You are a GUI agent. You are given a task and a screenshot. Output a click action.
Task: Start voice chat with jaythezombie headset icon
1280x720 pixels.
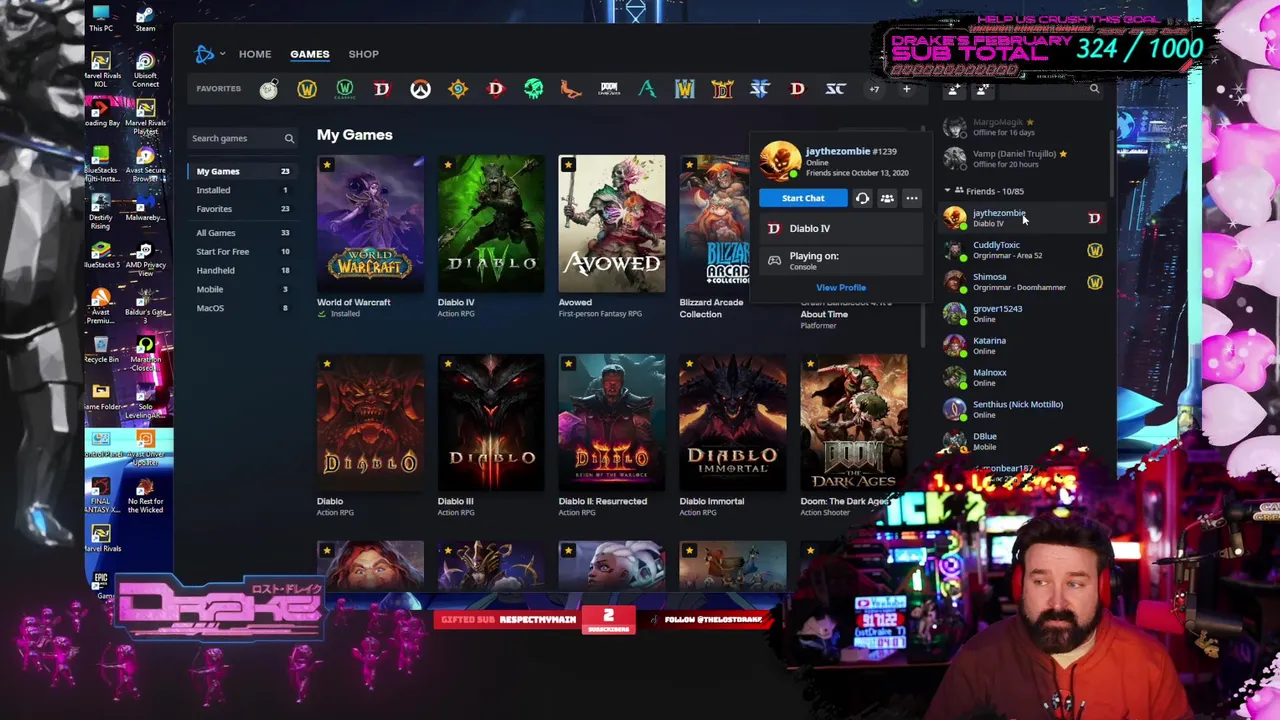click(862, 198)
